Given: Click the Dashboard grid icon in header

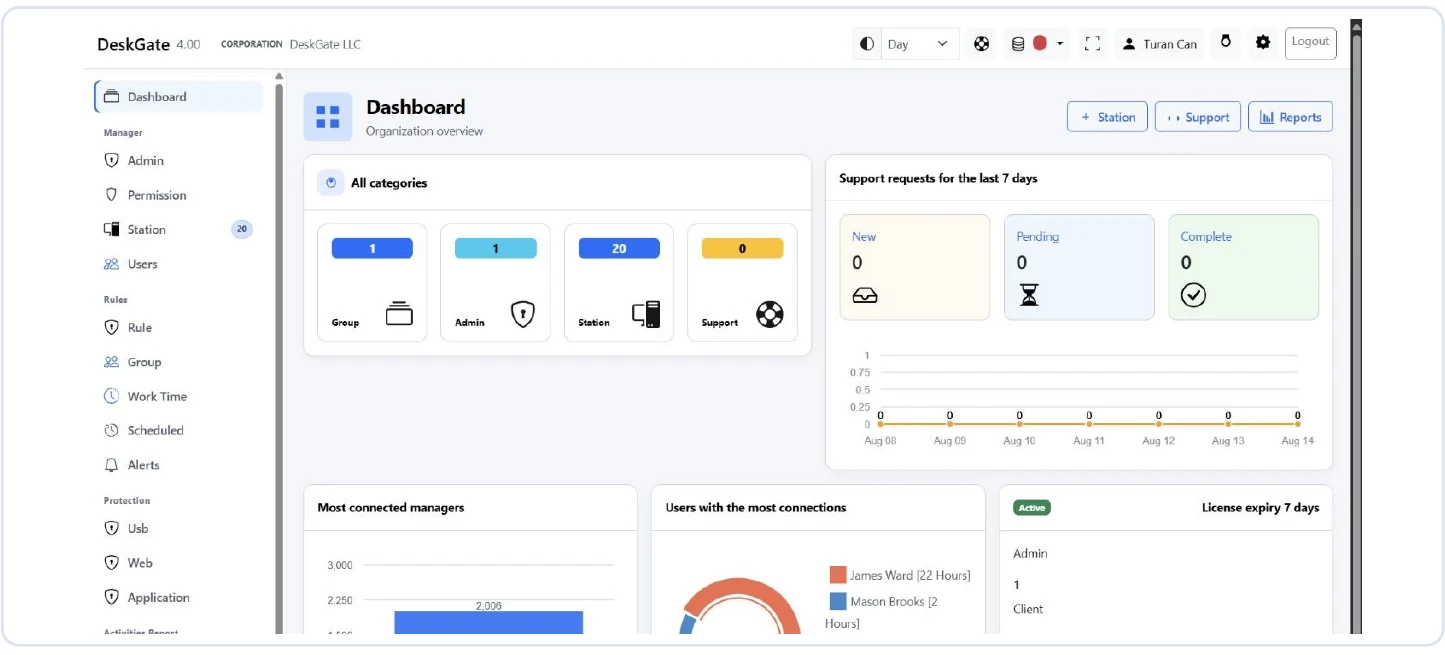Looking at the screenshot, I should click(x=328, y=117).
